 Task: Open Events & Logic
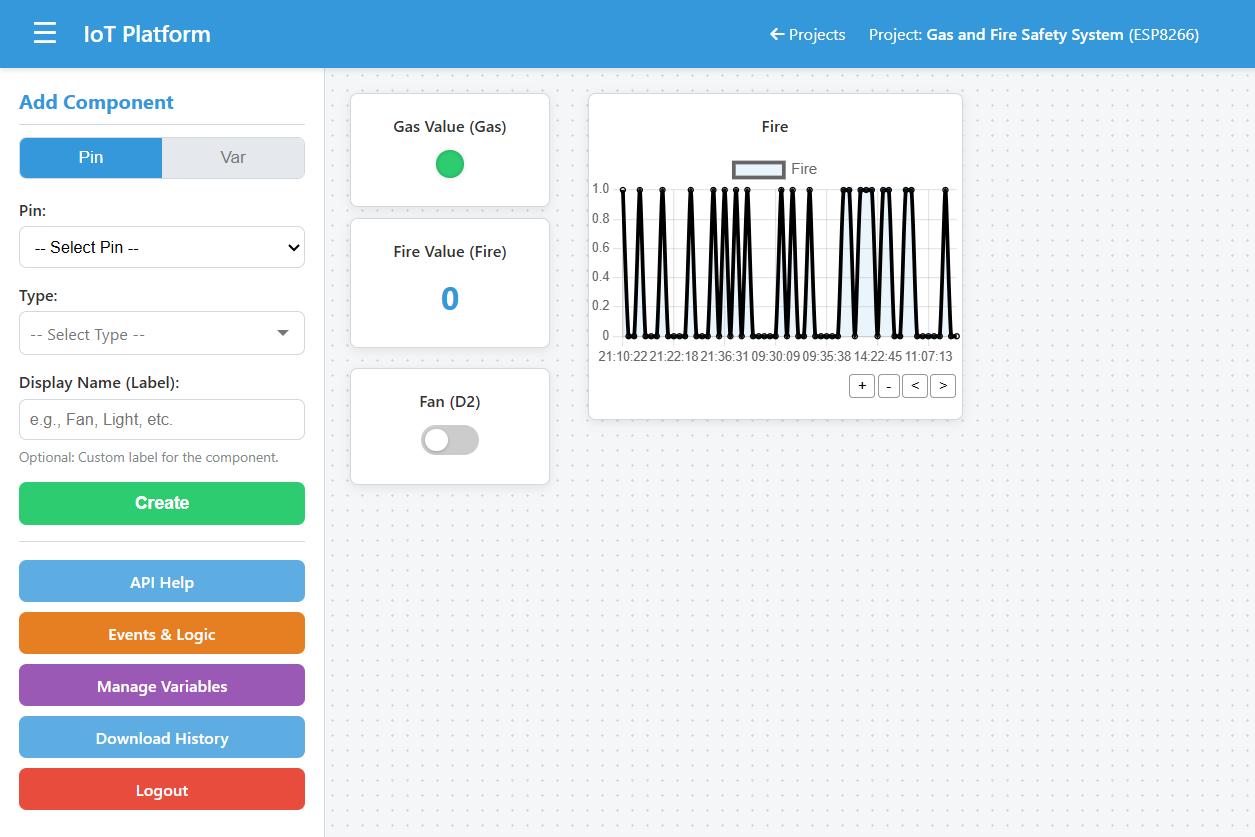162,634
